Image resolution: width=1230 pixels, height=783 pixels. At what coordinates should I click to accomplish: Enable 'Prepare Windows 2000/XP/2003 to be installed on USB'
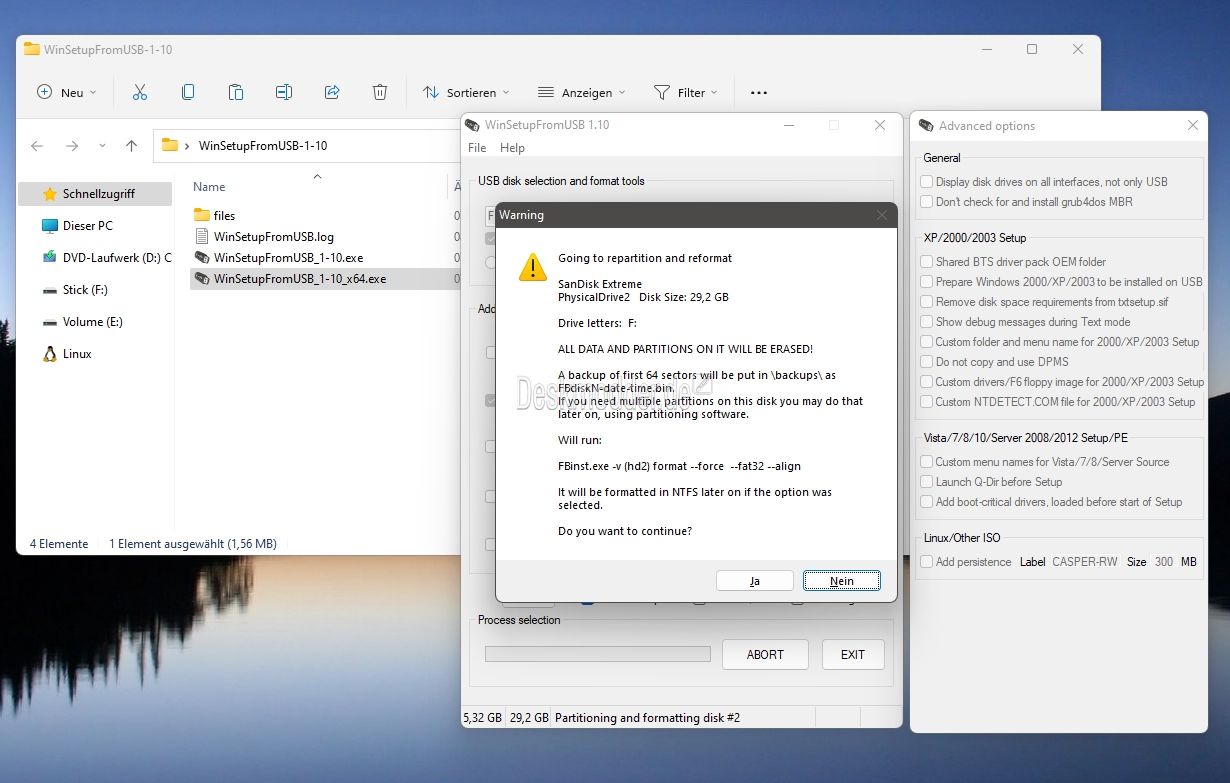coord(927,282)
